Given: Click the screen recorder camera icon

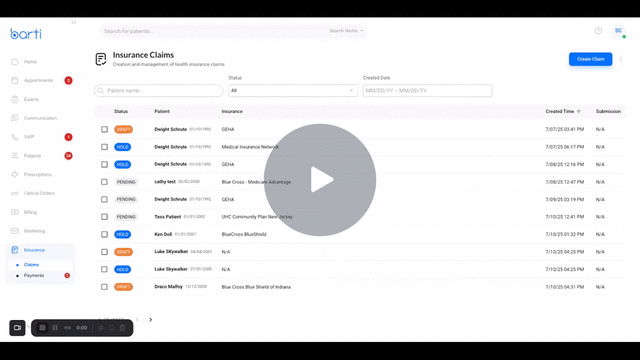Looking at the screenshot, I should point(17,328).
